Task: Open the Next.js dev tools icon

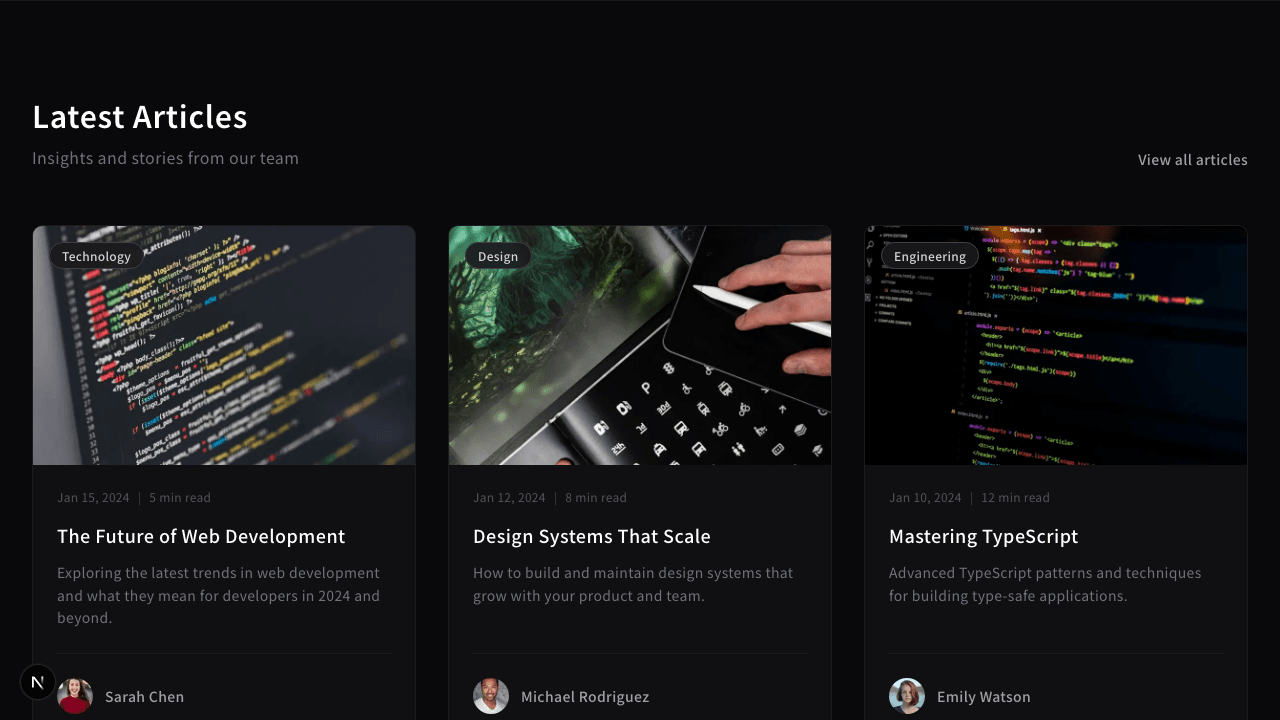Action: coord(38,682)
